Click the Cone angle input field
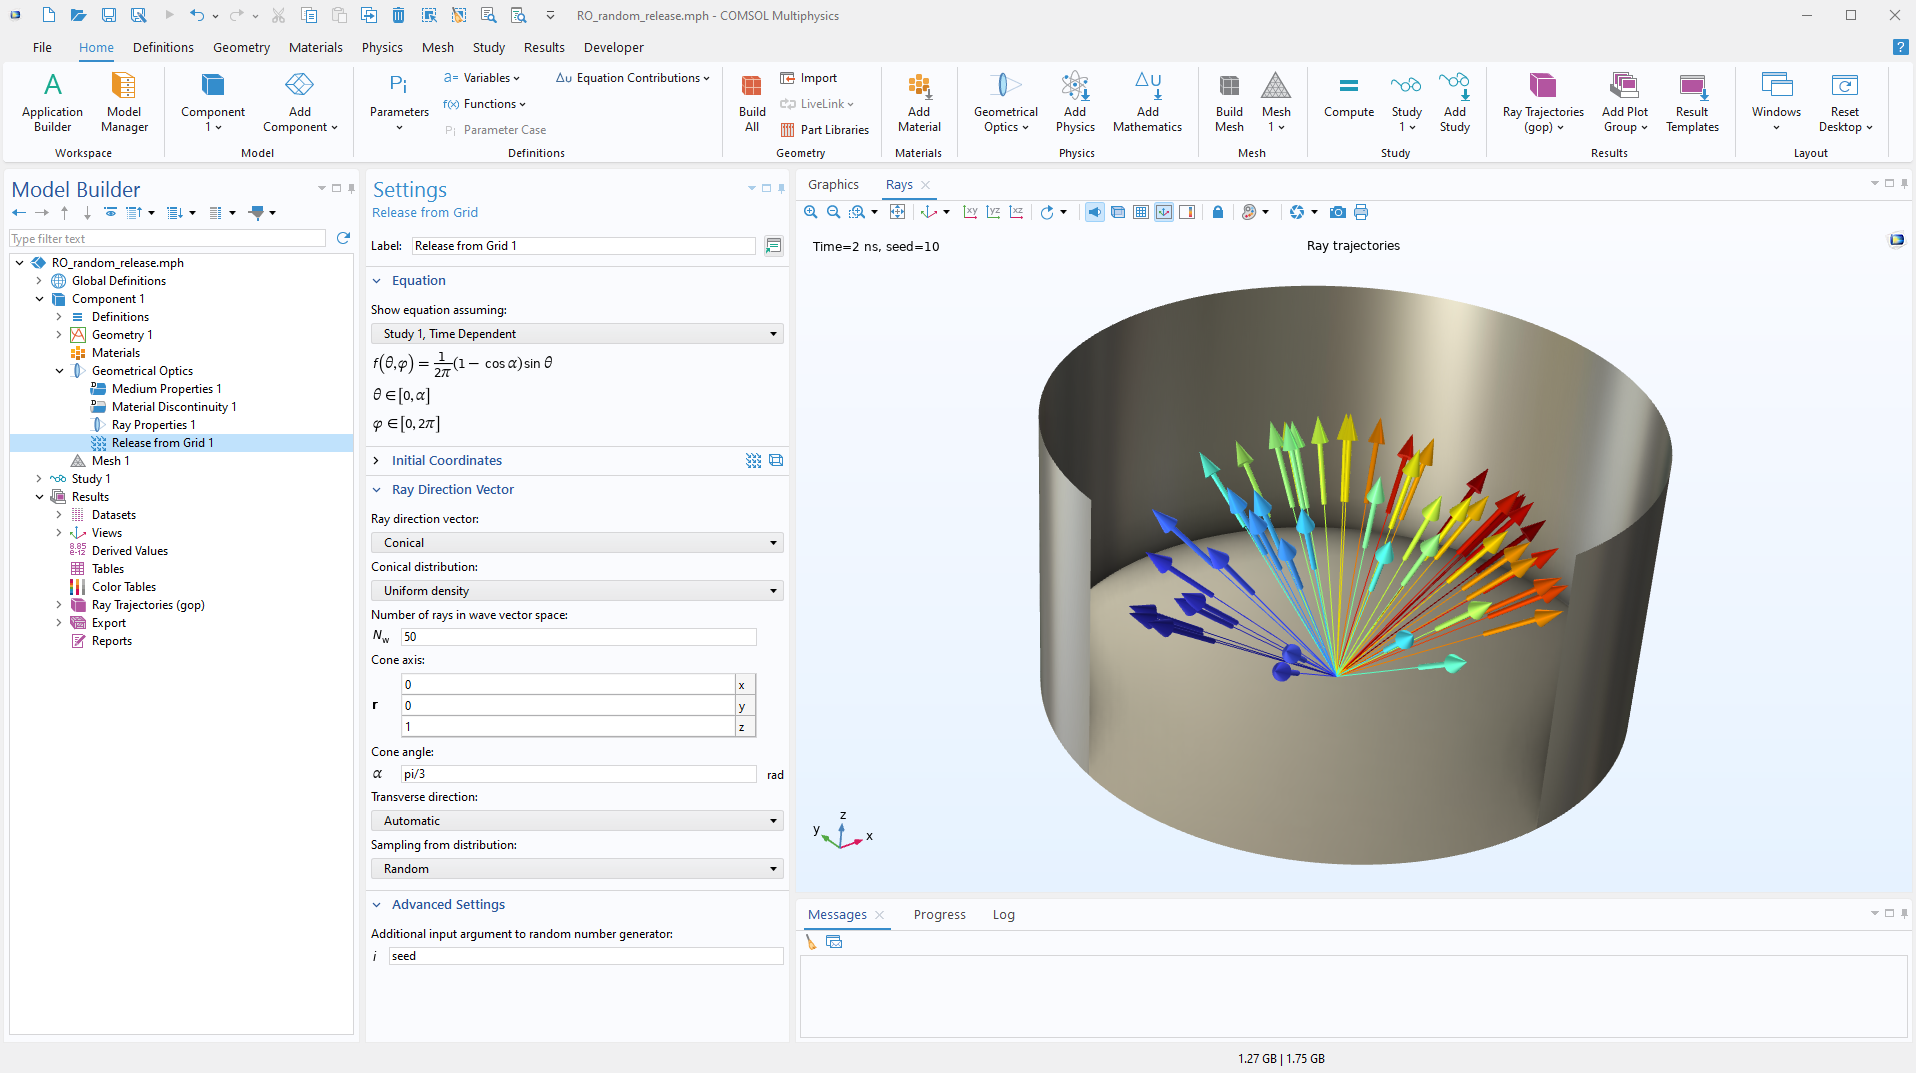The height and width of the screenshot is (1073, 1916). click(x=578, y=774)
